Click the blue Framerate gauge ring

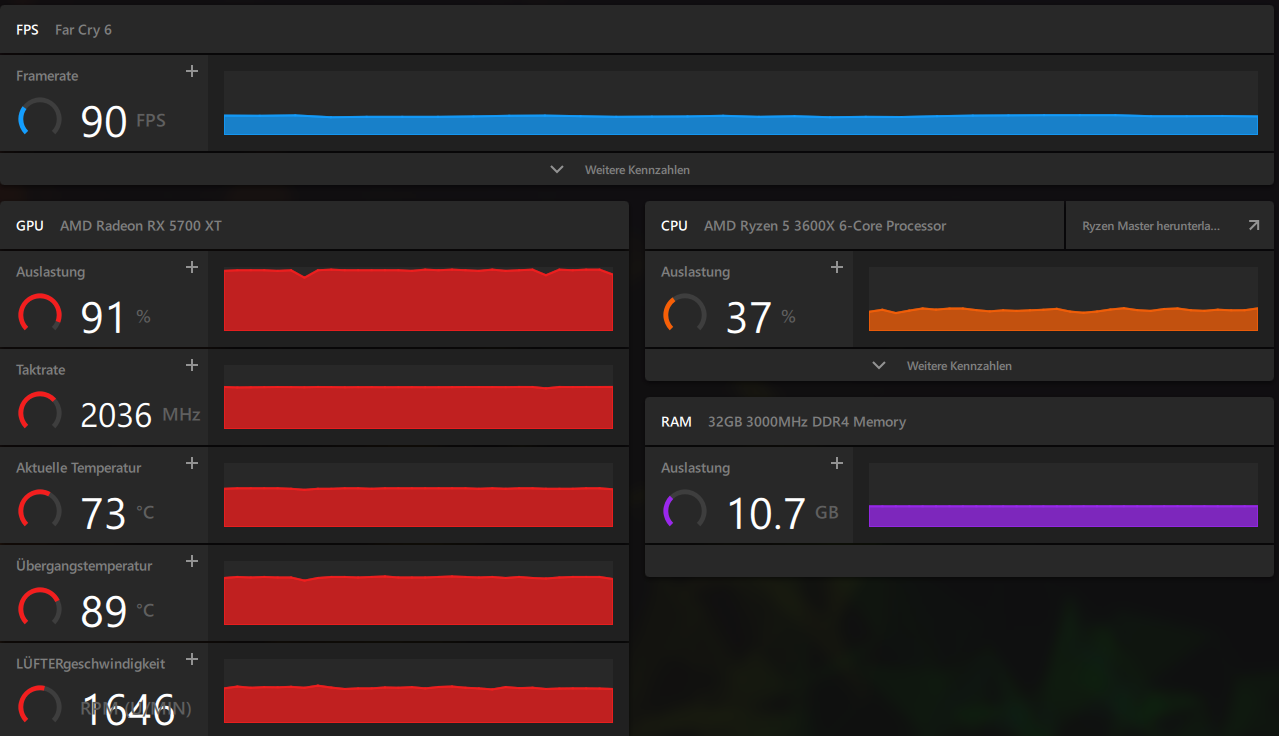pyautogui.click(x=40, y=119)
